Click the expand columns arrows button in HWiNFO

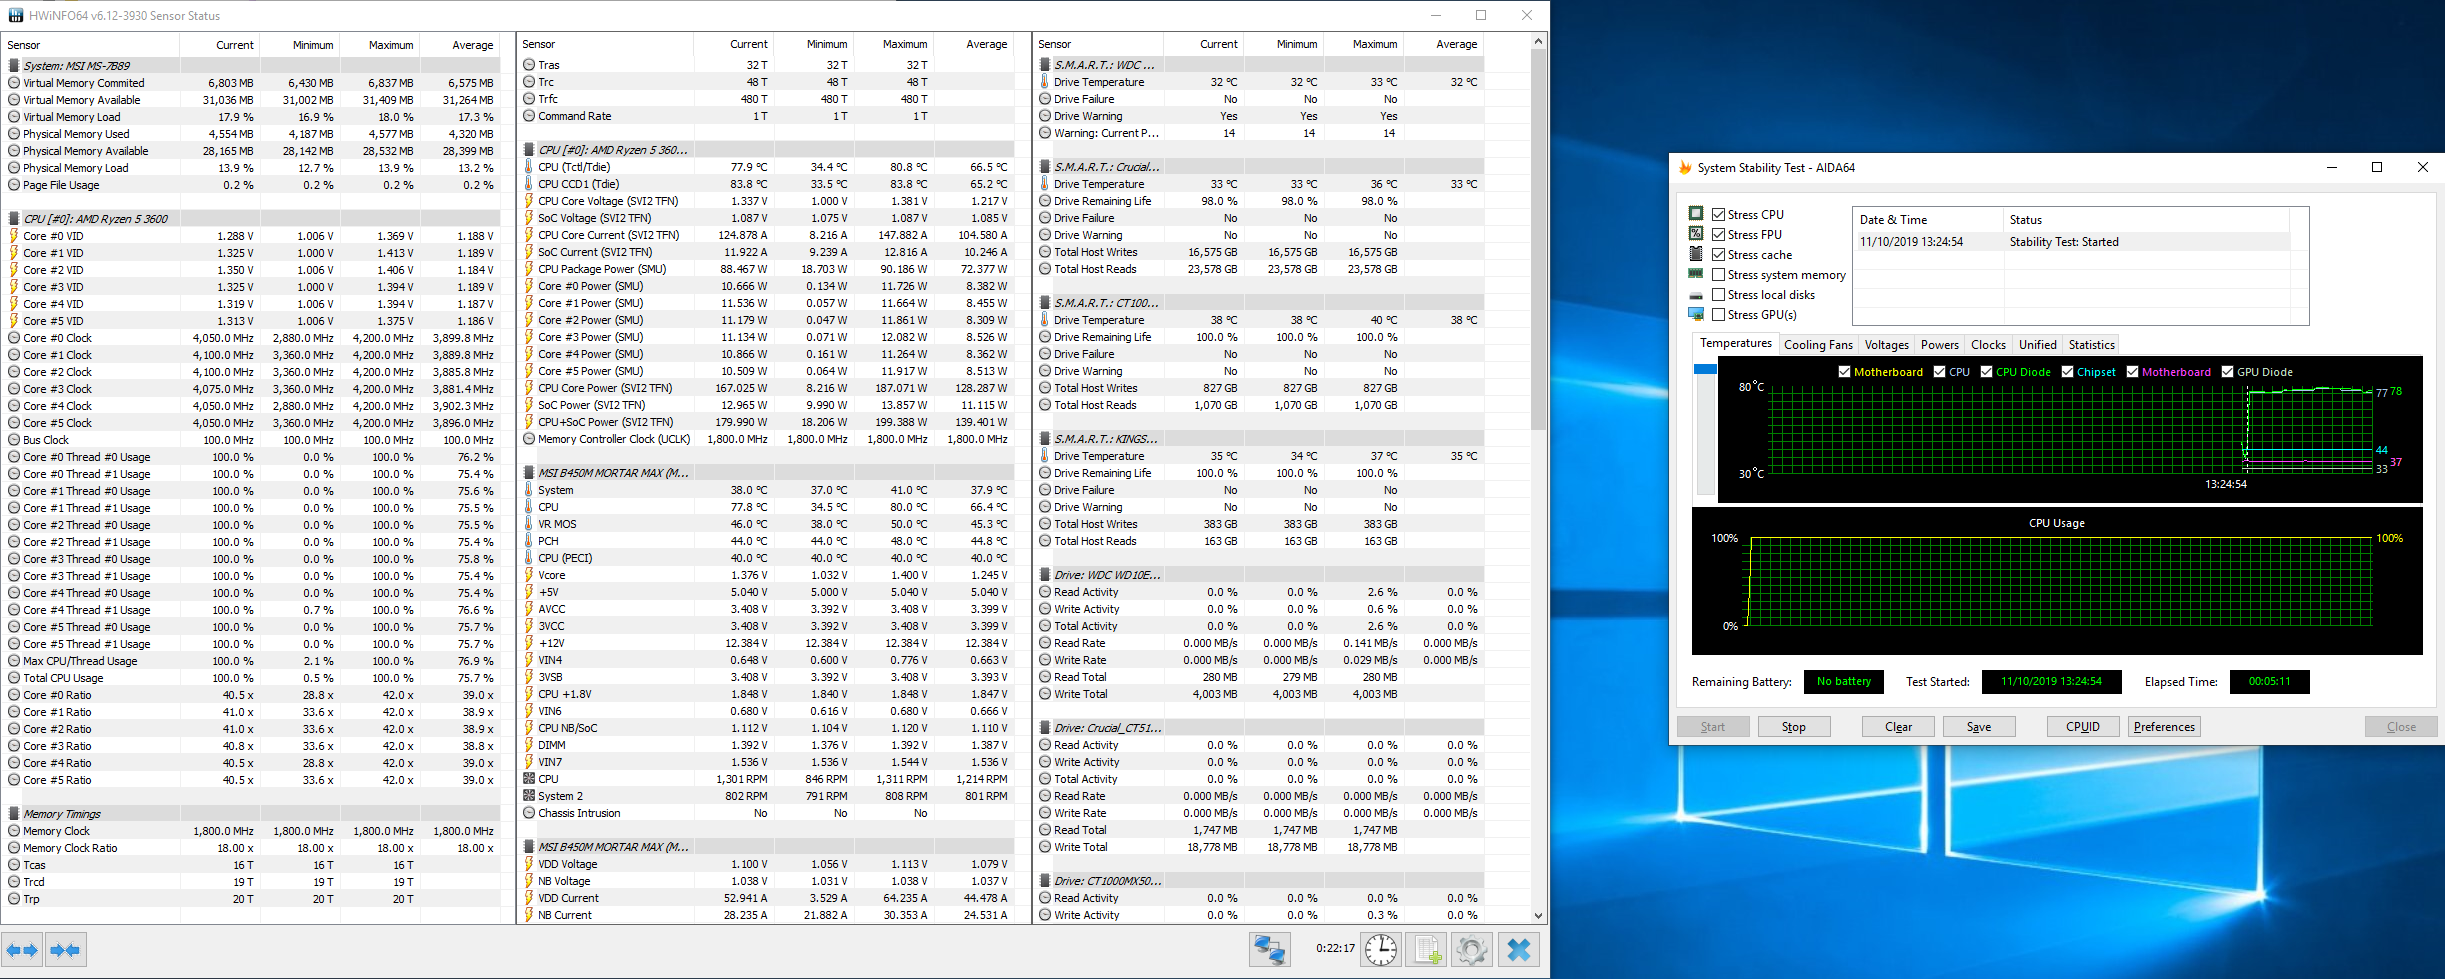click(23, 949)
